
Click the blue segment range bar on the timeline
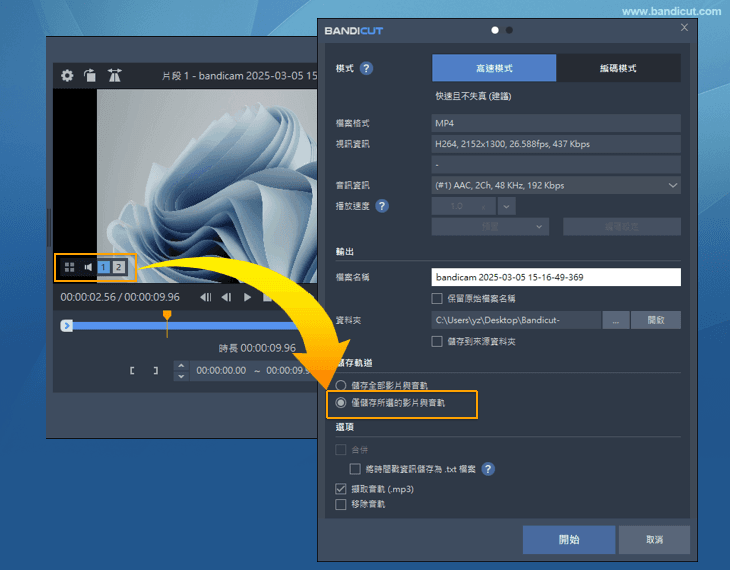pyautogui.click(x=186, y=326)
